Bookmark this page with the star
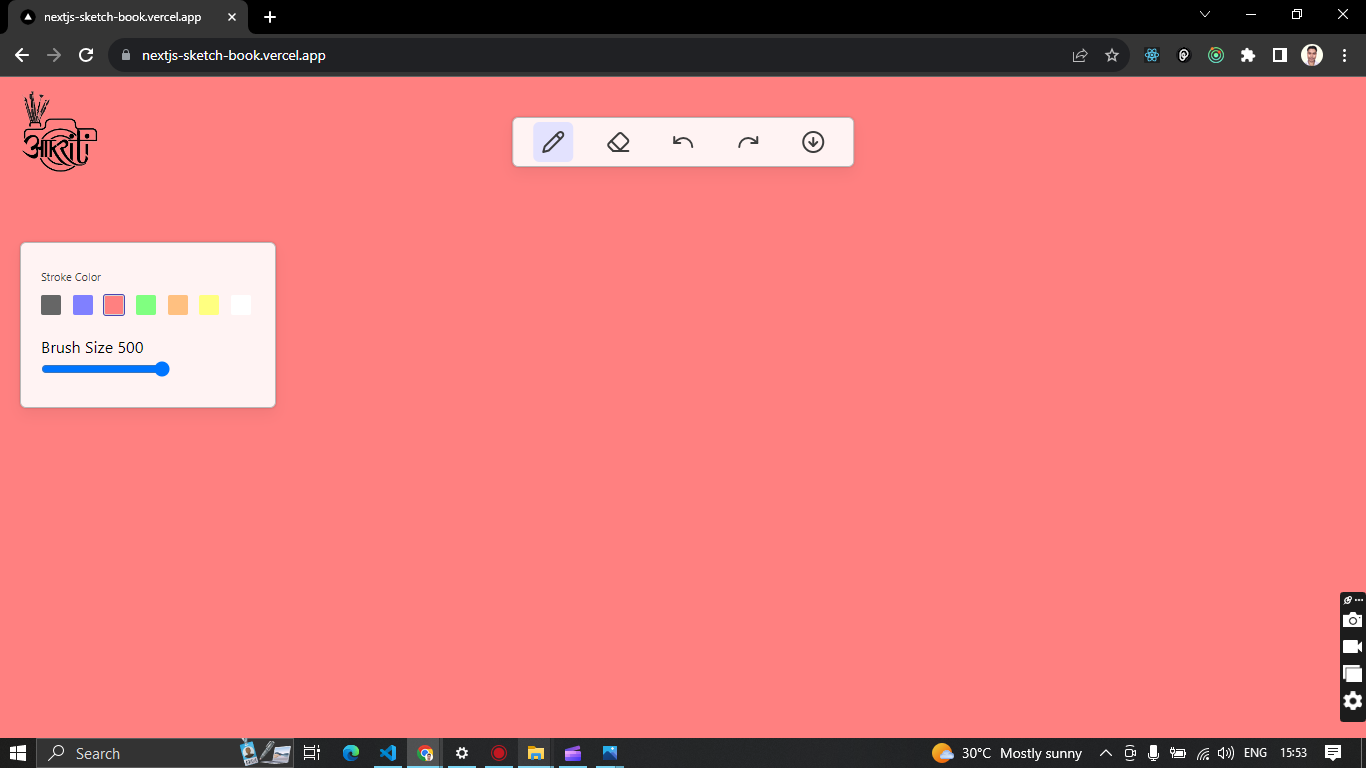This screenshot has height=768, width=1366. 1112,55
